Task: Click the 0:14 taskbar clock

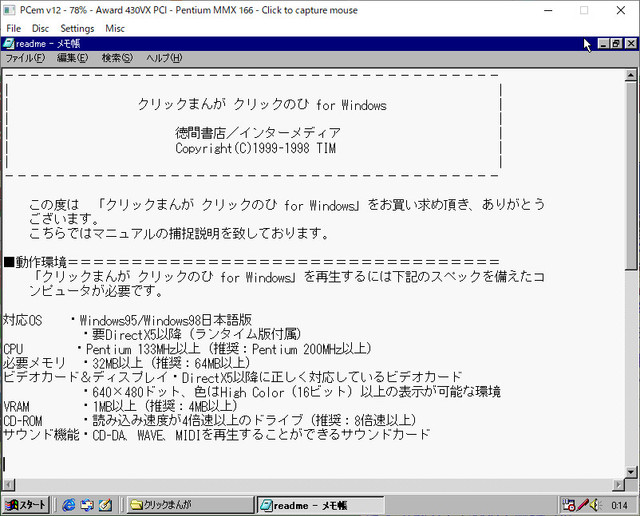Action: coord(619,506)
